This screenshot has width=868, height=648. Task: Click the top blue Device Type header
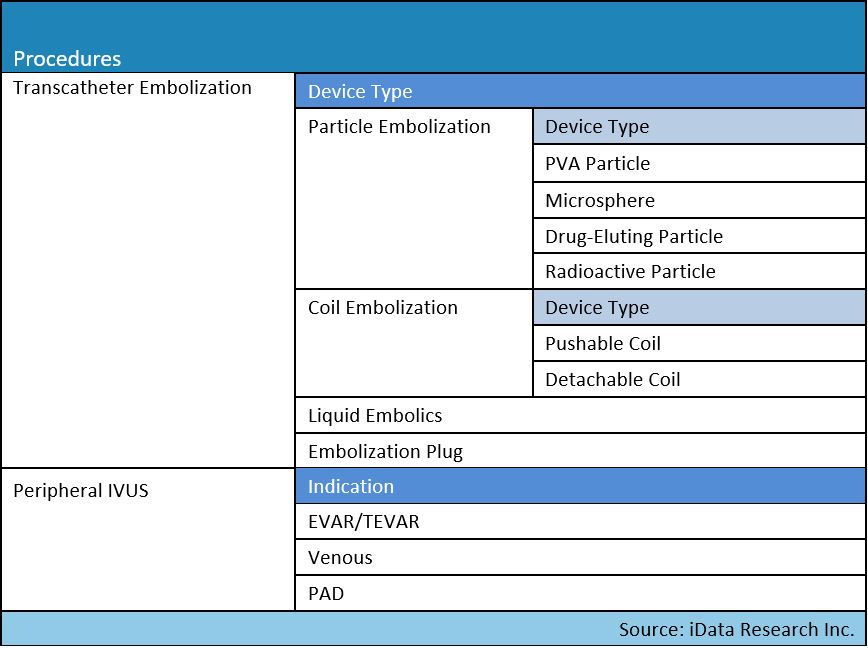click(x=580, y=91)
